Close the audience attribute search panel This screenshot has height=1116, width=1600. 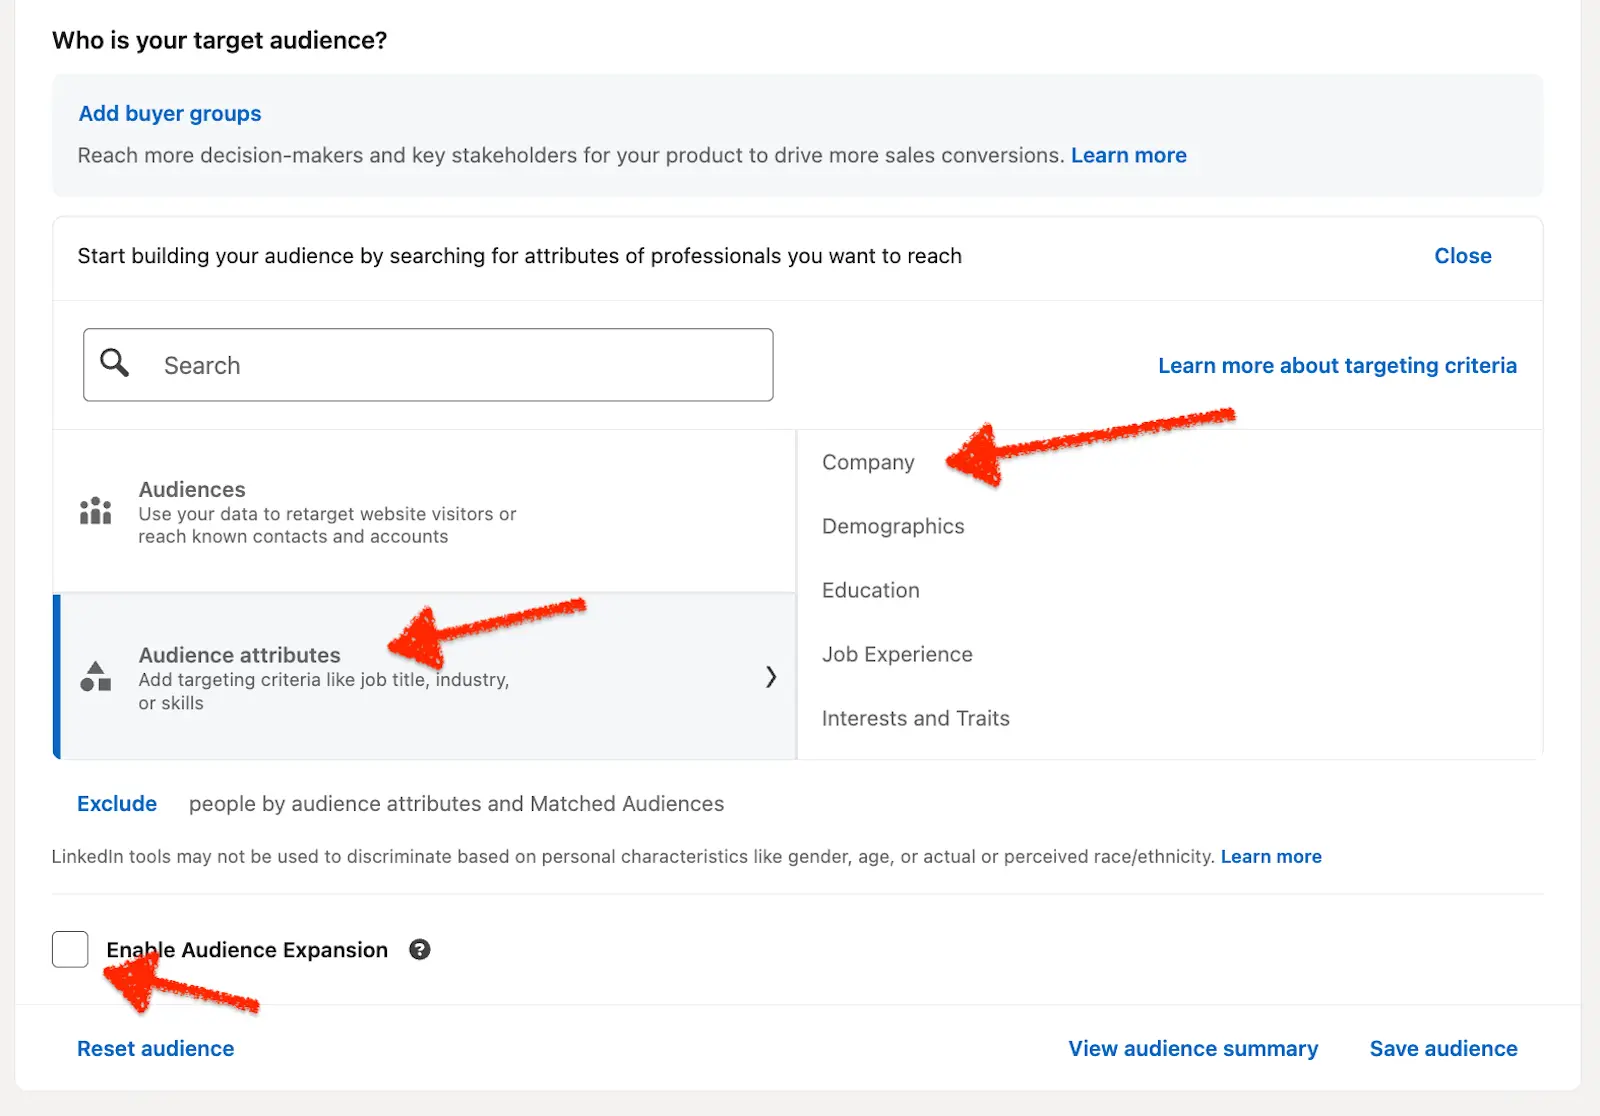point(1462,256)
